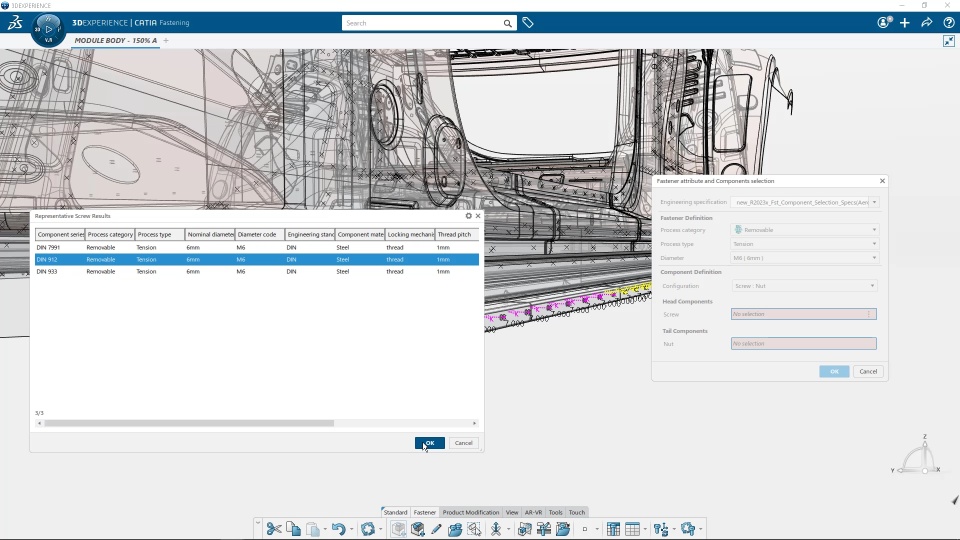Click the anchor-shaped positioning icon
This screenshot has width=960, height=540.
pos(495,528)
